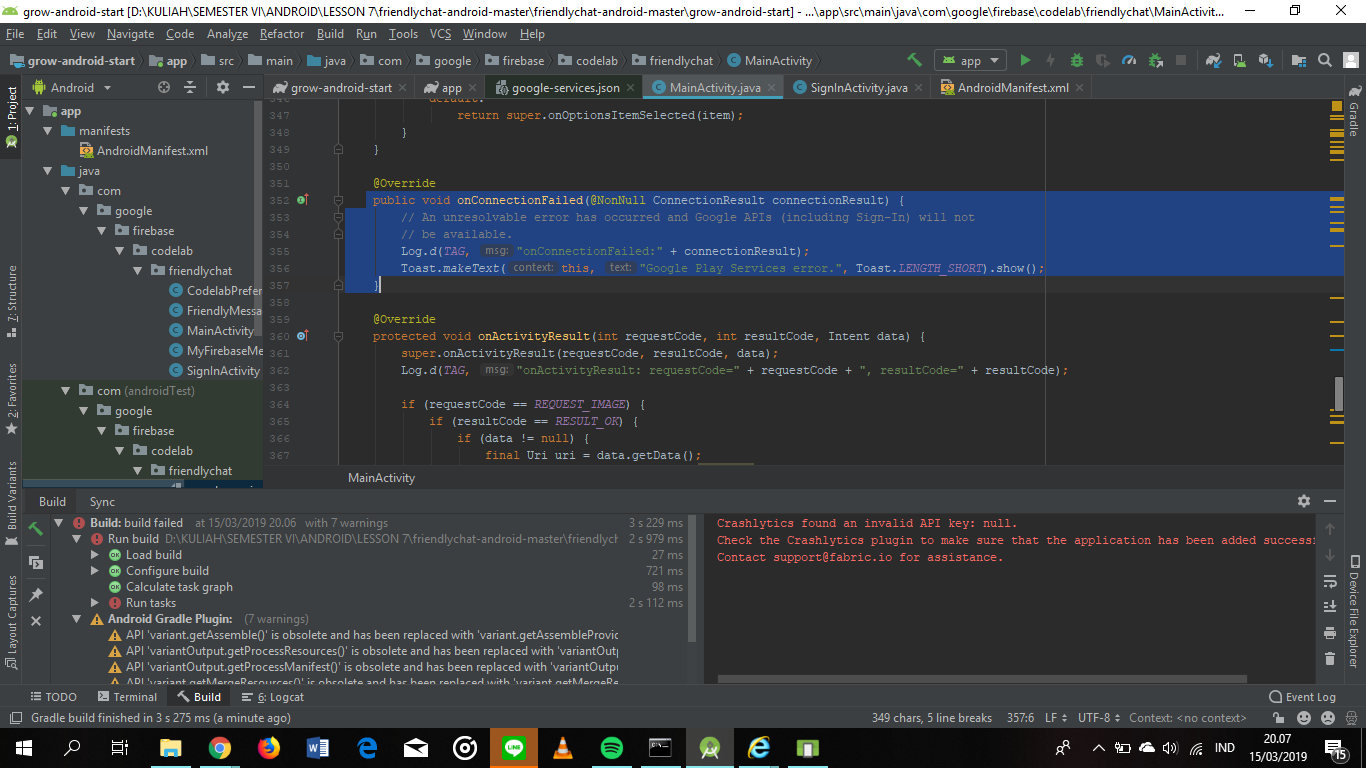Click LF line separator in status bar
Screen dimensions: 1366x768
(x=1054, y=718)
